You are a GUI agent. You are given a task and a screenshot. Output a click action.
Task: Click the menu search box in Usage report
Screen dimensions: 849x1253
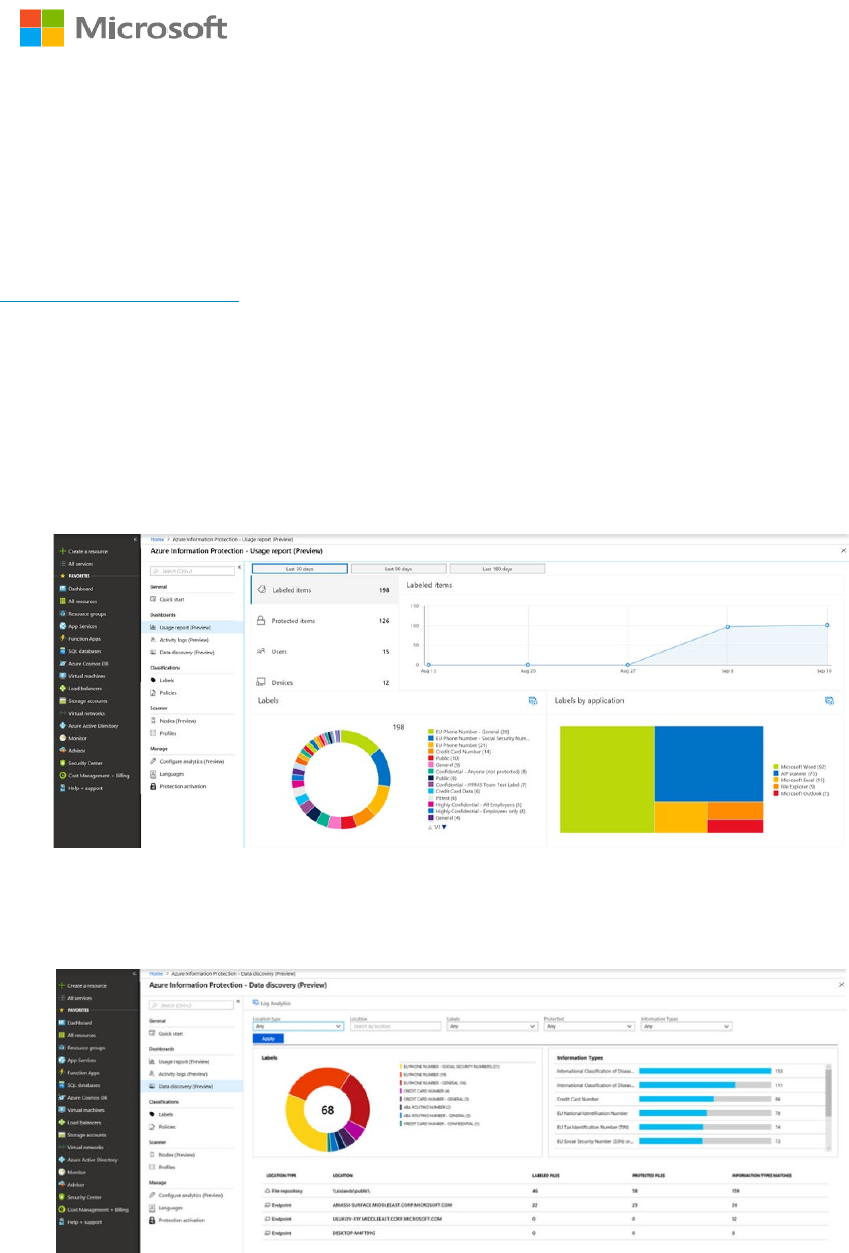[191, 572]
